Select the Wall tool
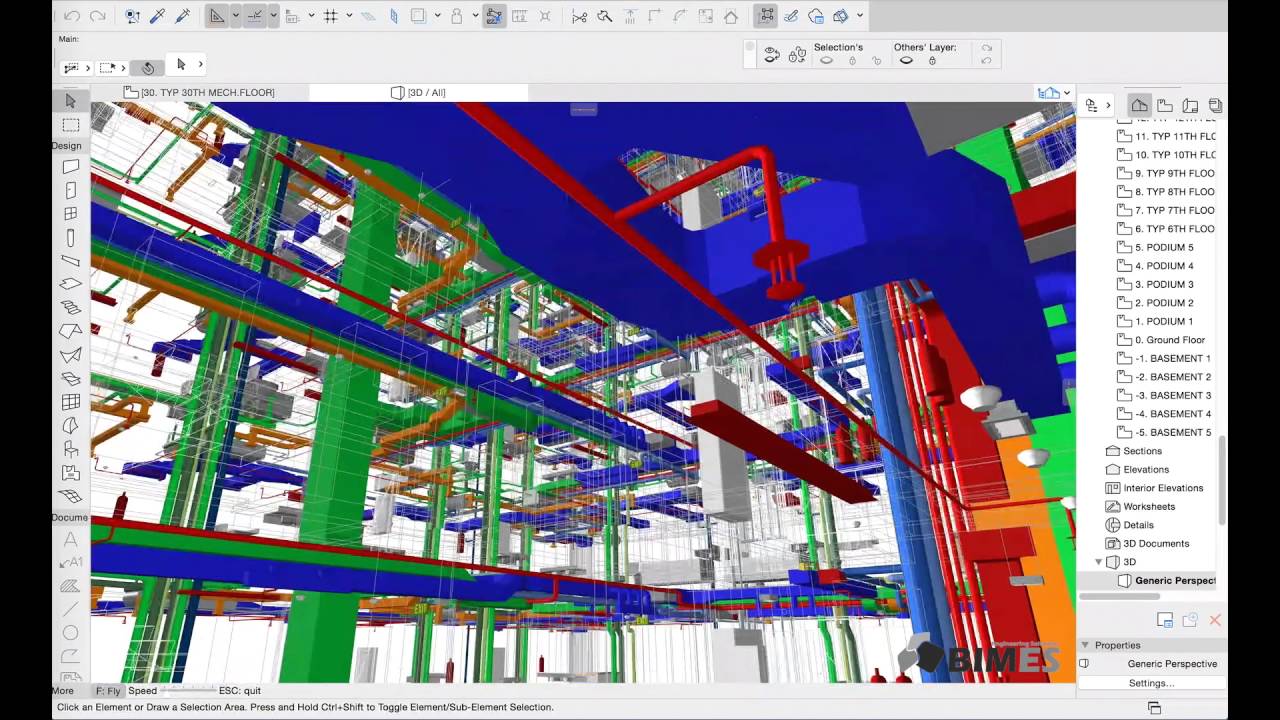This screenshot has height=720, width=1280. coord(70,167)
